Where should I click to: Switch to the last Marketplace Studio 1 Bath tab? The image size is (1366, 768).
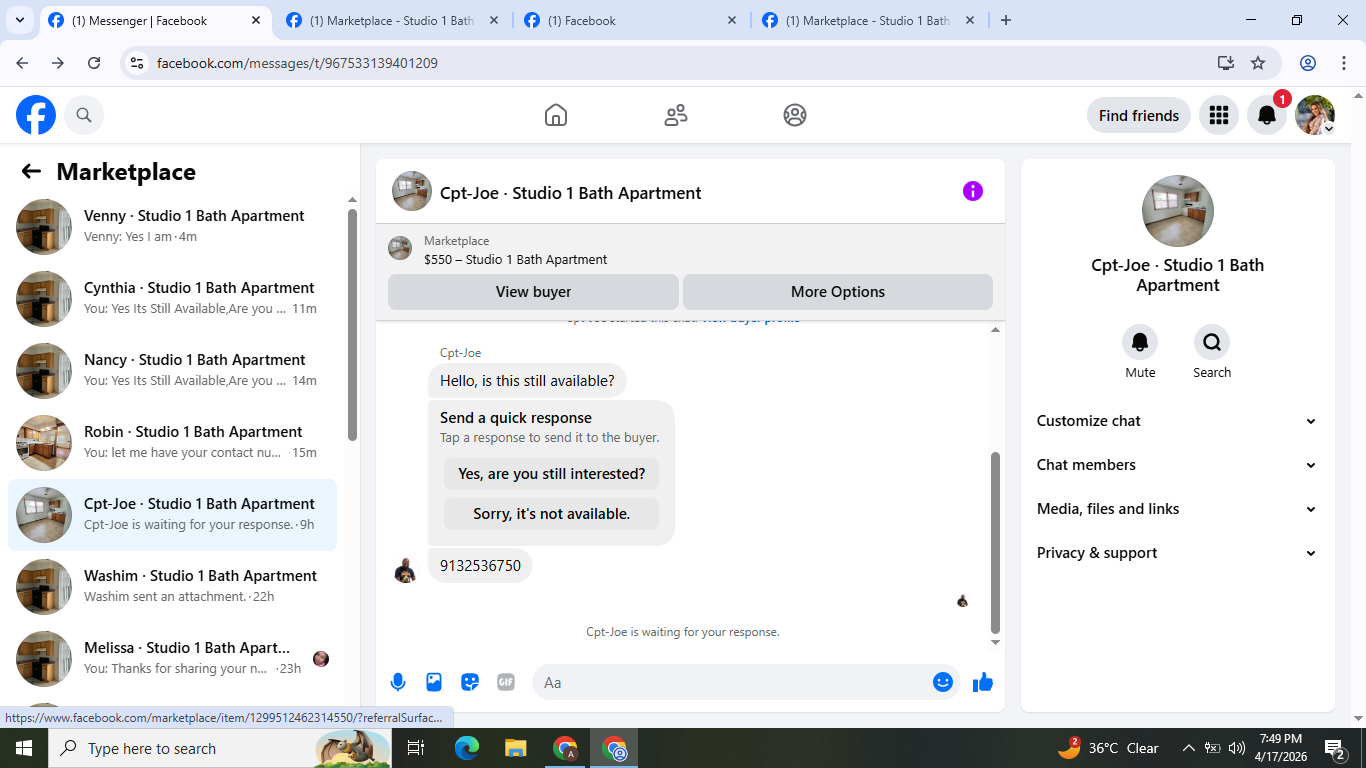point(869,21)
